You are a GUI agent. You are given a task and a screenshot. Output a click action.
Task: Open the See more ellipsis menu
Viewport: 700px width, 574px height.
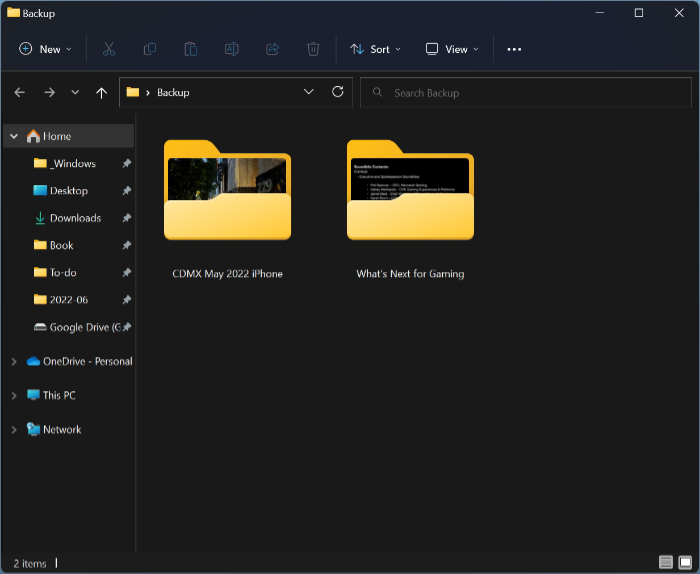click(x=514, y=49)
